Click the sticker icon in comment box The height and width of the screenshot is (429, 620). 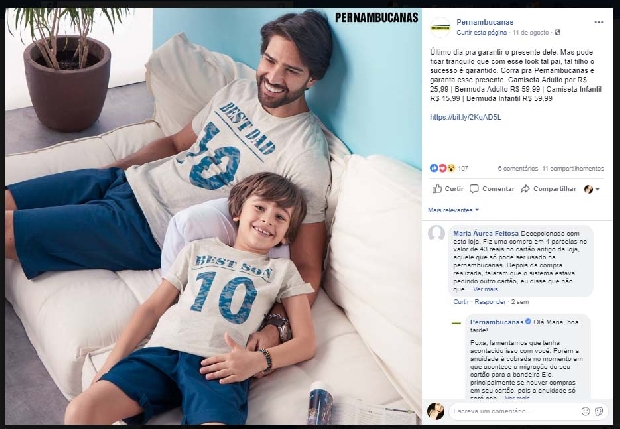coord(599,411)
